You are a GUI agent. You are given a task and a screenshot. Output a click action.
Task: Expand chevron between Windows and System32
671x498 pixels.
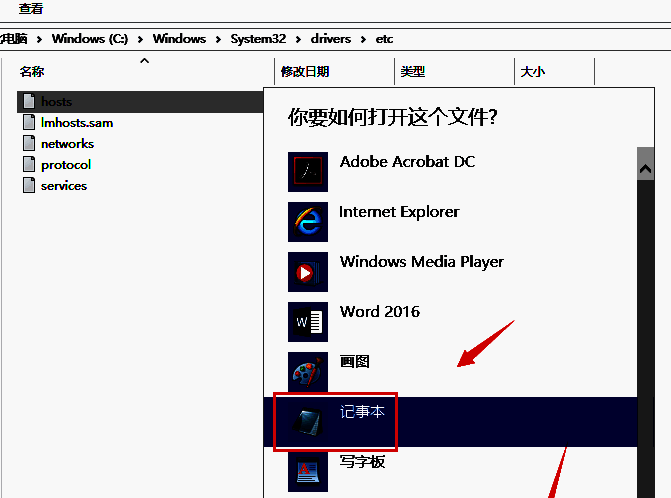click(x=218, y=39)
